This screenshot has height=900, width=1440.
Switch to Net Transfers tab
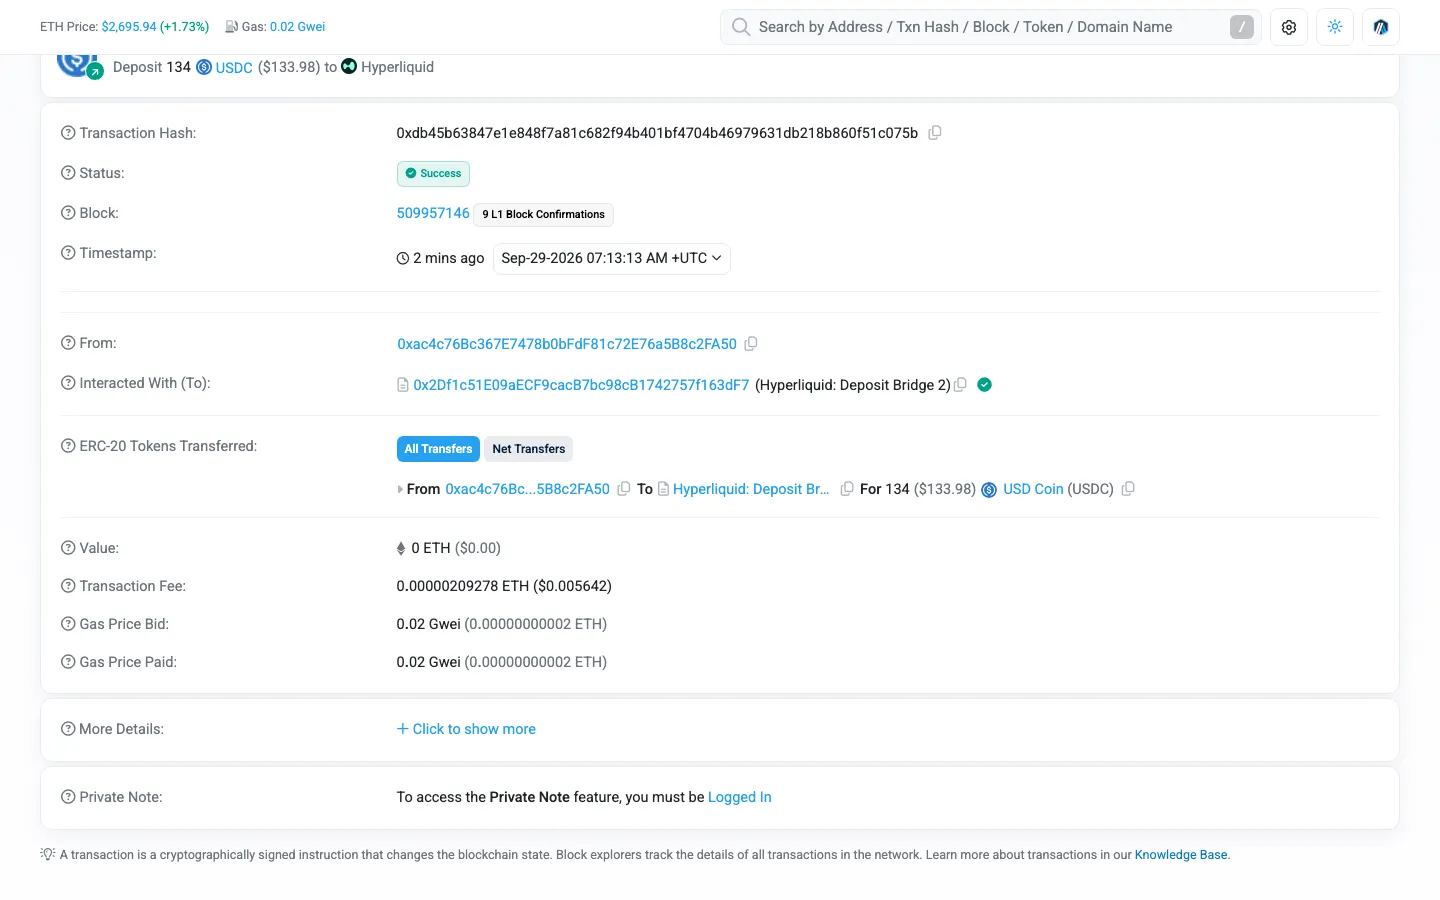[x=529, y=449]
